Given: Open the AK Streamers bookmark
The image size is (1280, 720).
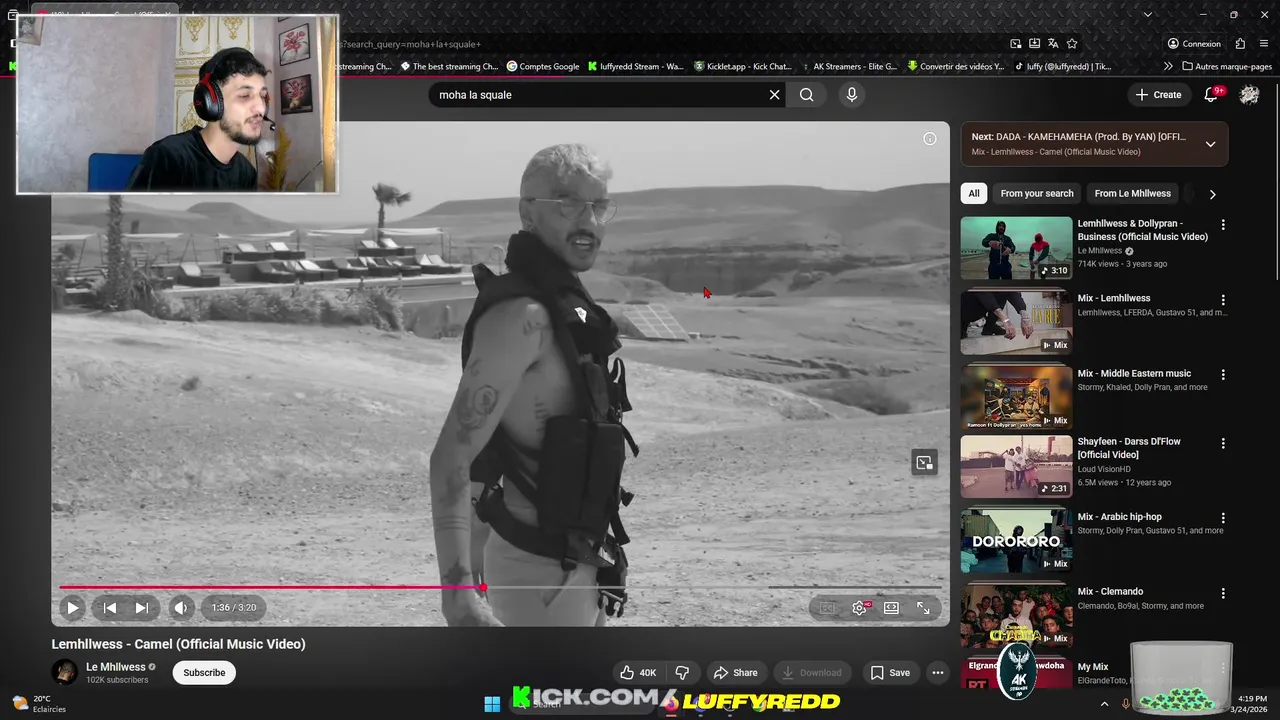Looking at the screenshot, I should point(848,66).
